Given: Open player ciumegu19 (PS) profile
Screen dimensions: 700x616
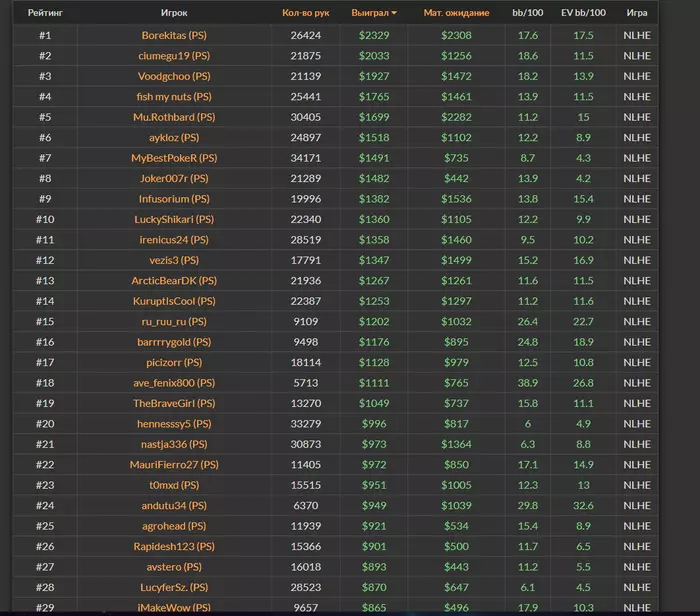Looking at the screenshot, I should [x=174, y=56].
